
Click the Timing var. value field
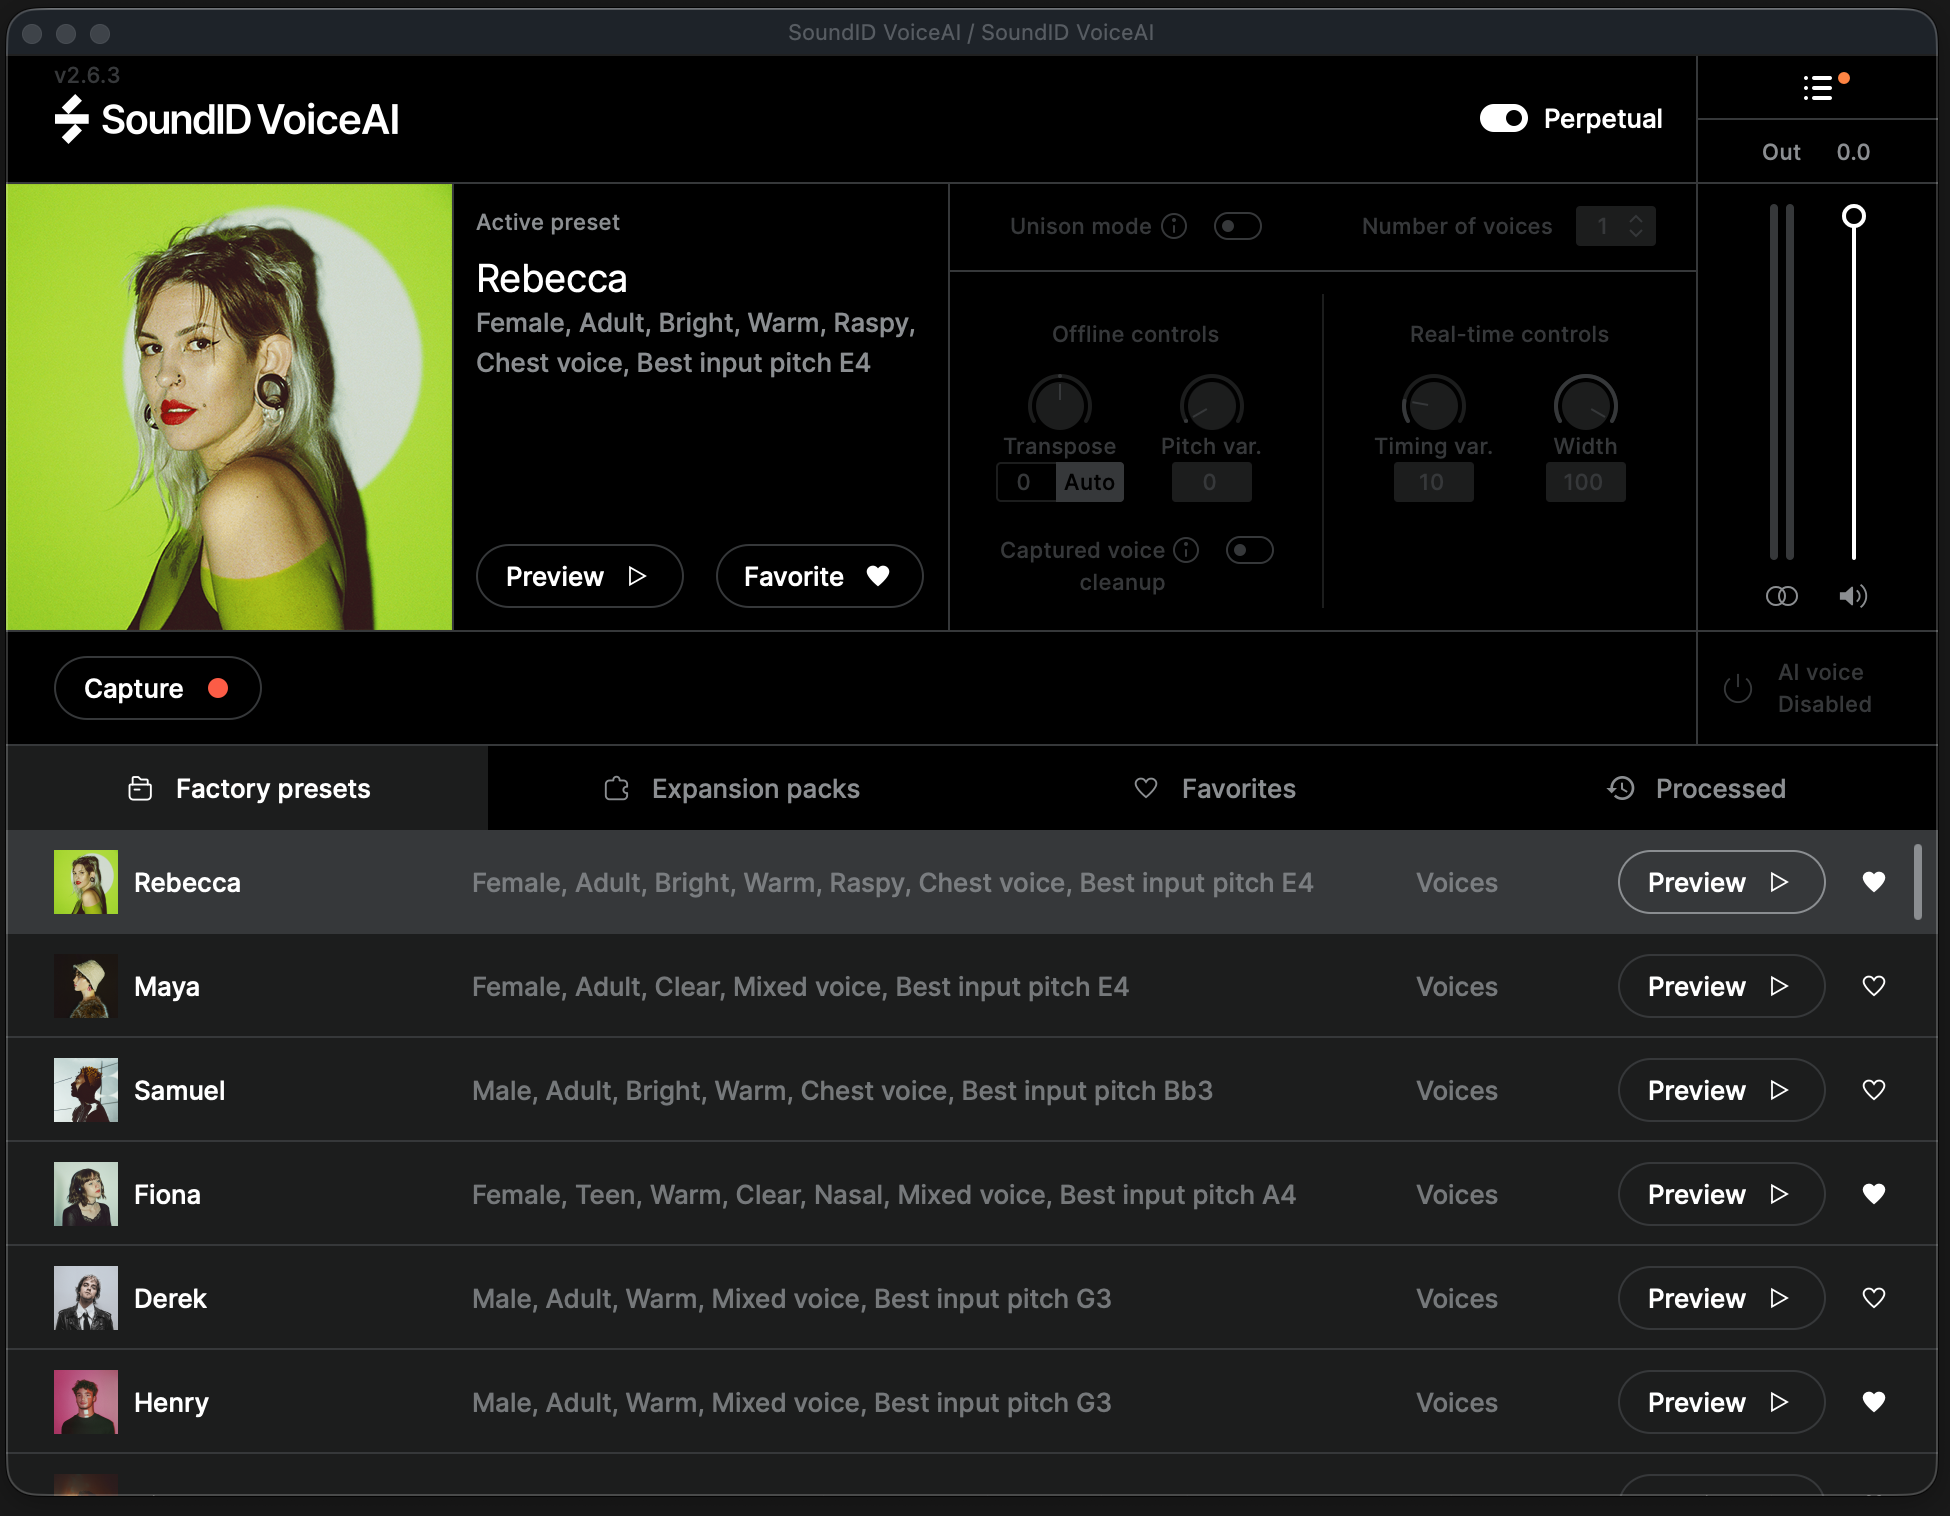1433,482
